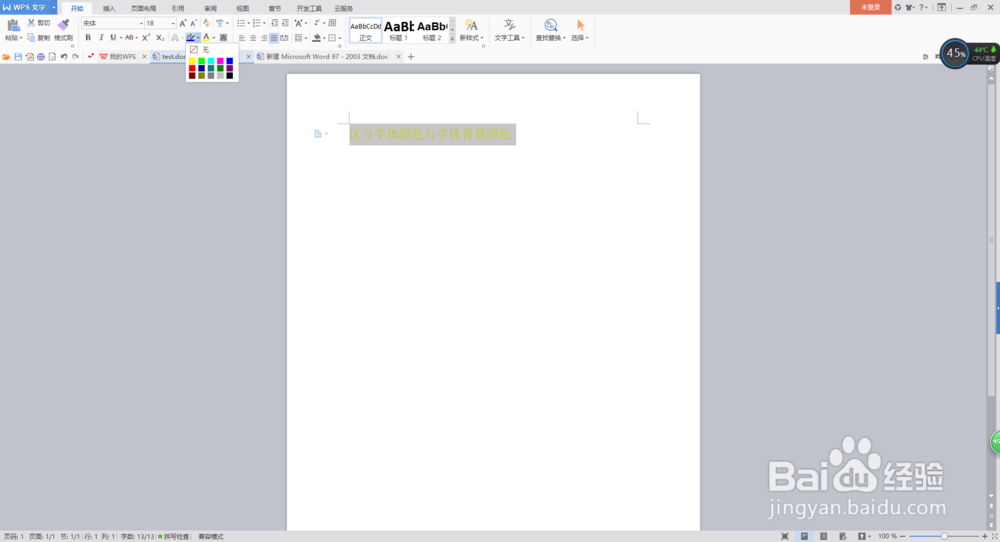1000x542 pixels.
Task: Apply the font color A icon
Action: pos(206,38)
